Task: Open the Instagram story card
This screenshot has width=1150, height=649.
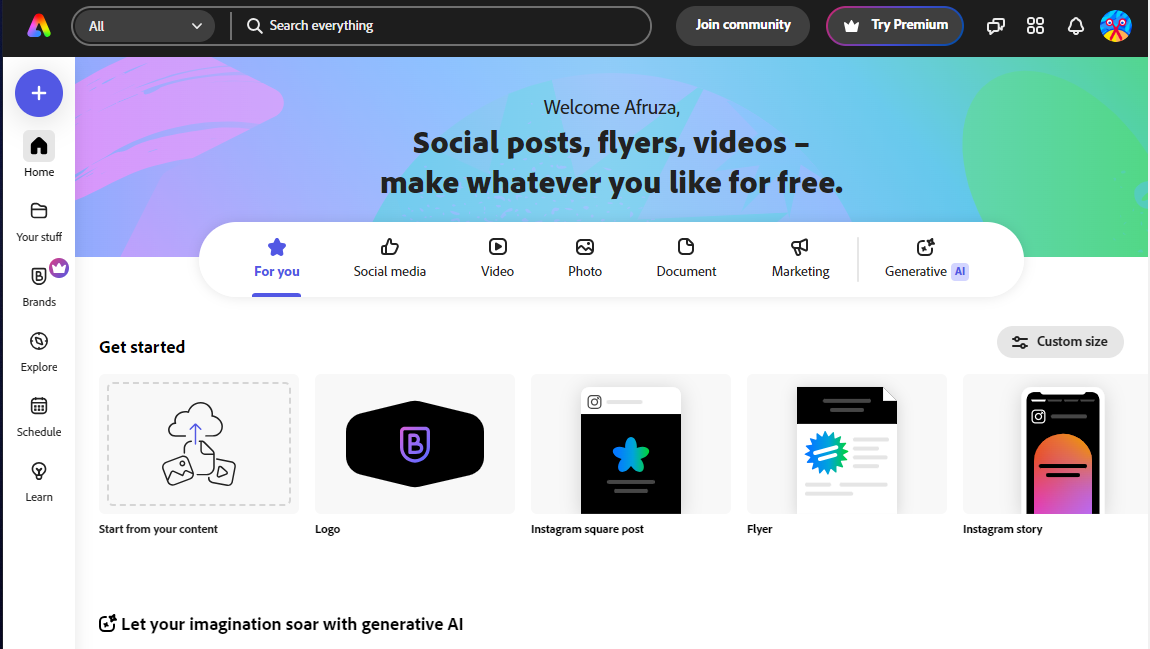Action: click(x=1056, y=444)
